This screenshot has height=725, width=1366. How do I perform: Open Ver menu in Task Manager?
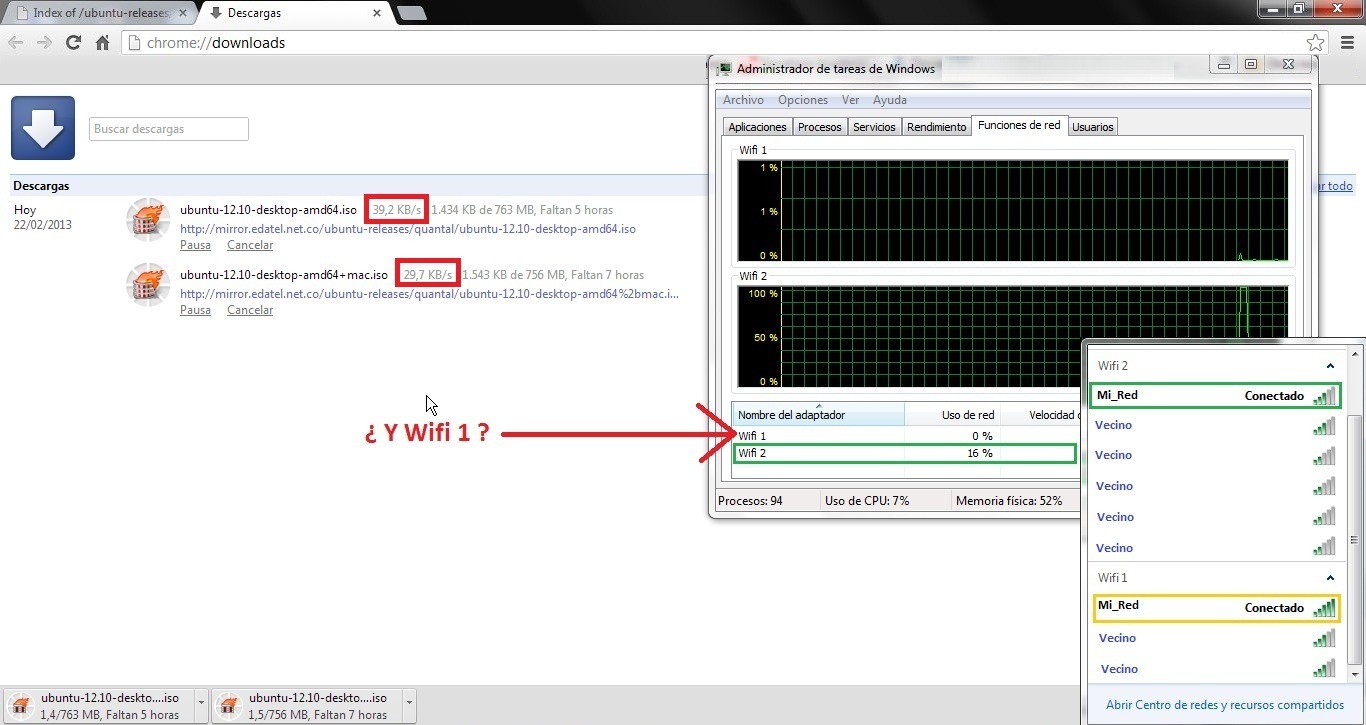coord(850,100)
